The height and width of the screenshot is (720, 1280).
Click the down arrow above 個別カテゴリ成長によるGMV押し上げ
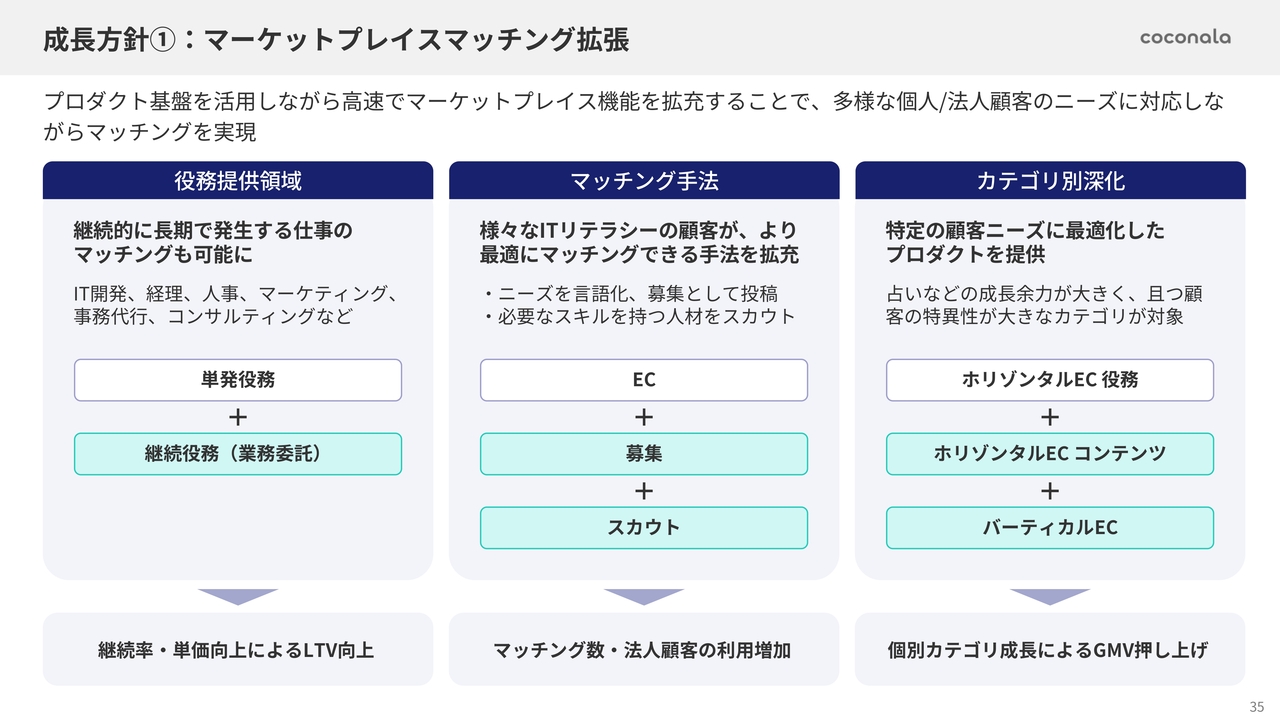coord(1050,596)
